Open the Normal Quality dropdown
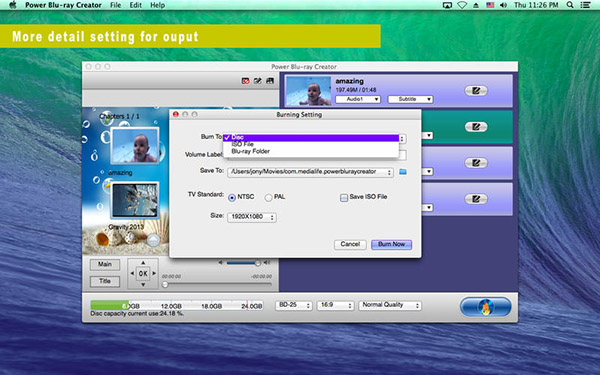 pos(390,305)
